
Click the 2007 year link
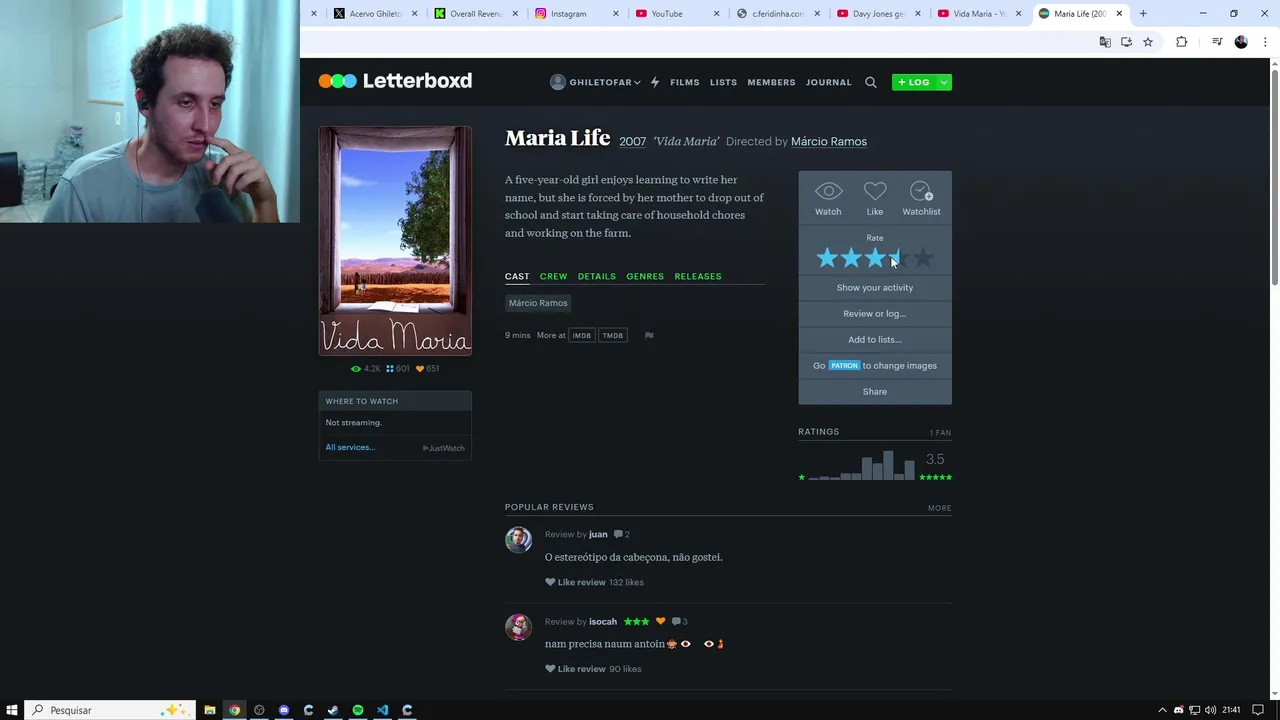pos(632,141)
